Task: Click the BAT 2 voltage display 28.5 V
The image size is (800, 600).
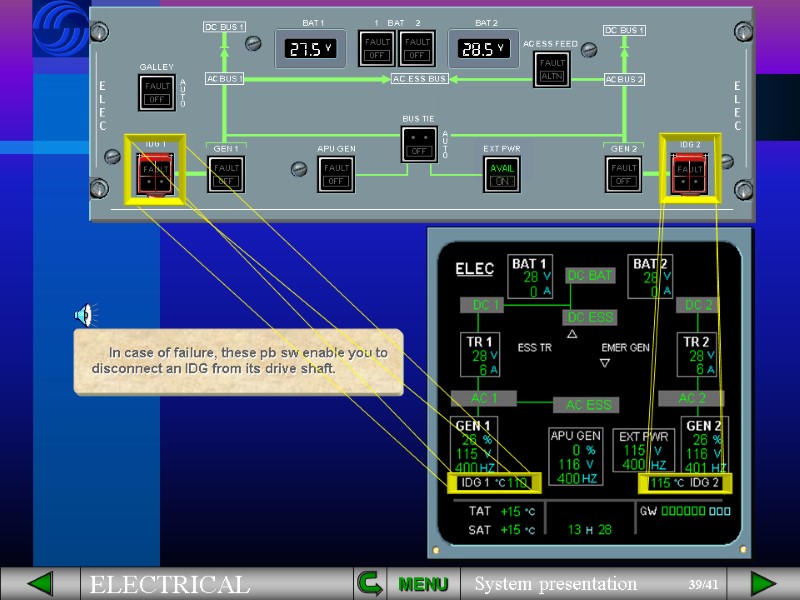Action: (483, 48)
